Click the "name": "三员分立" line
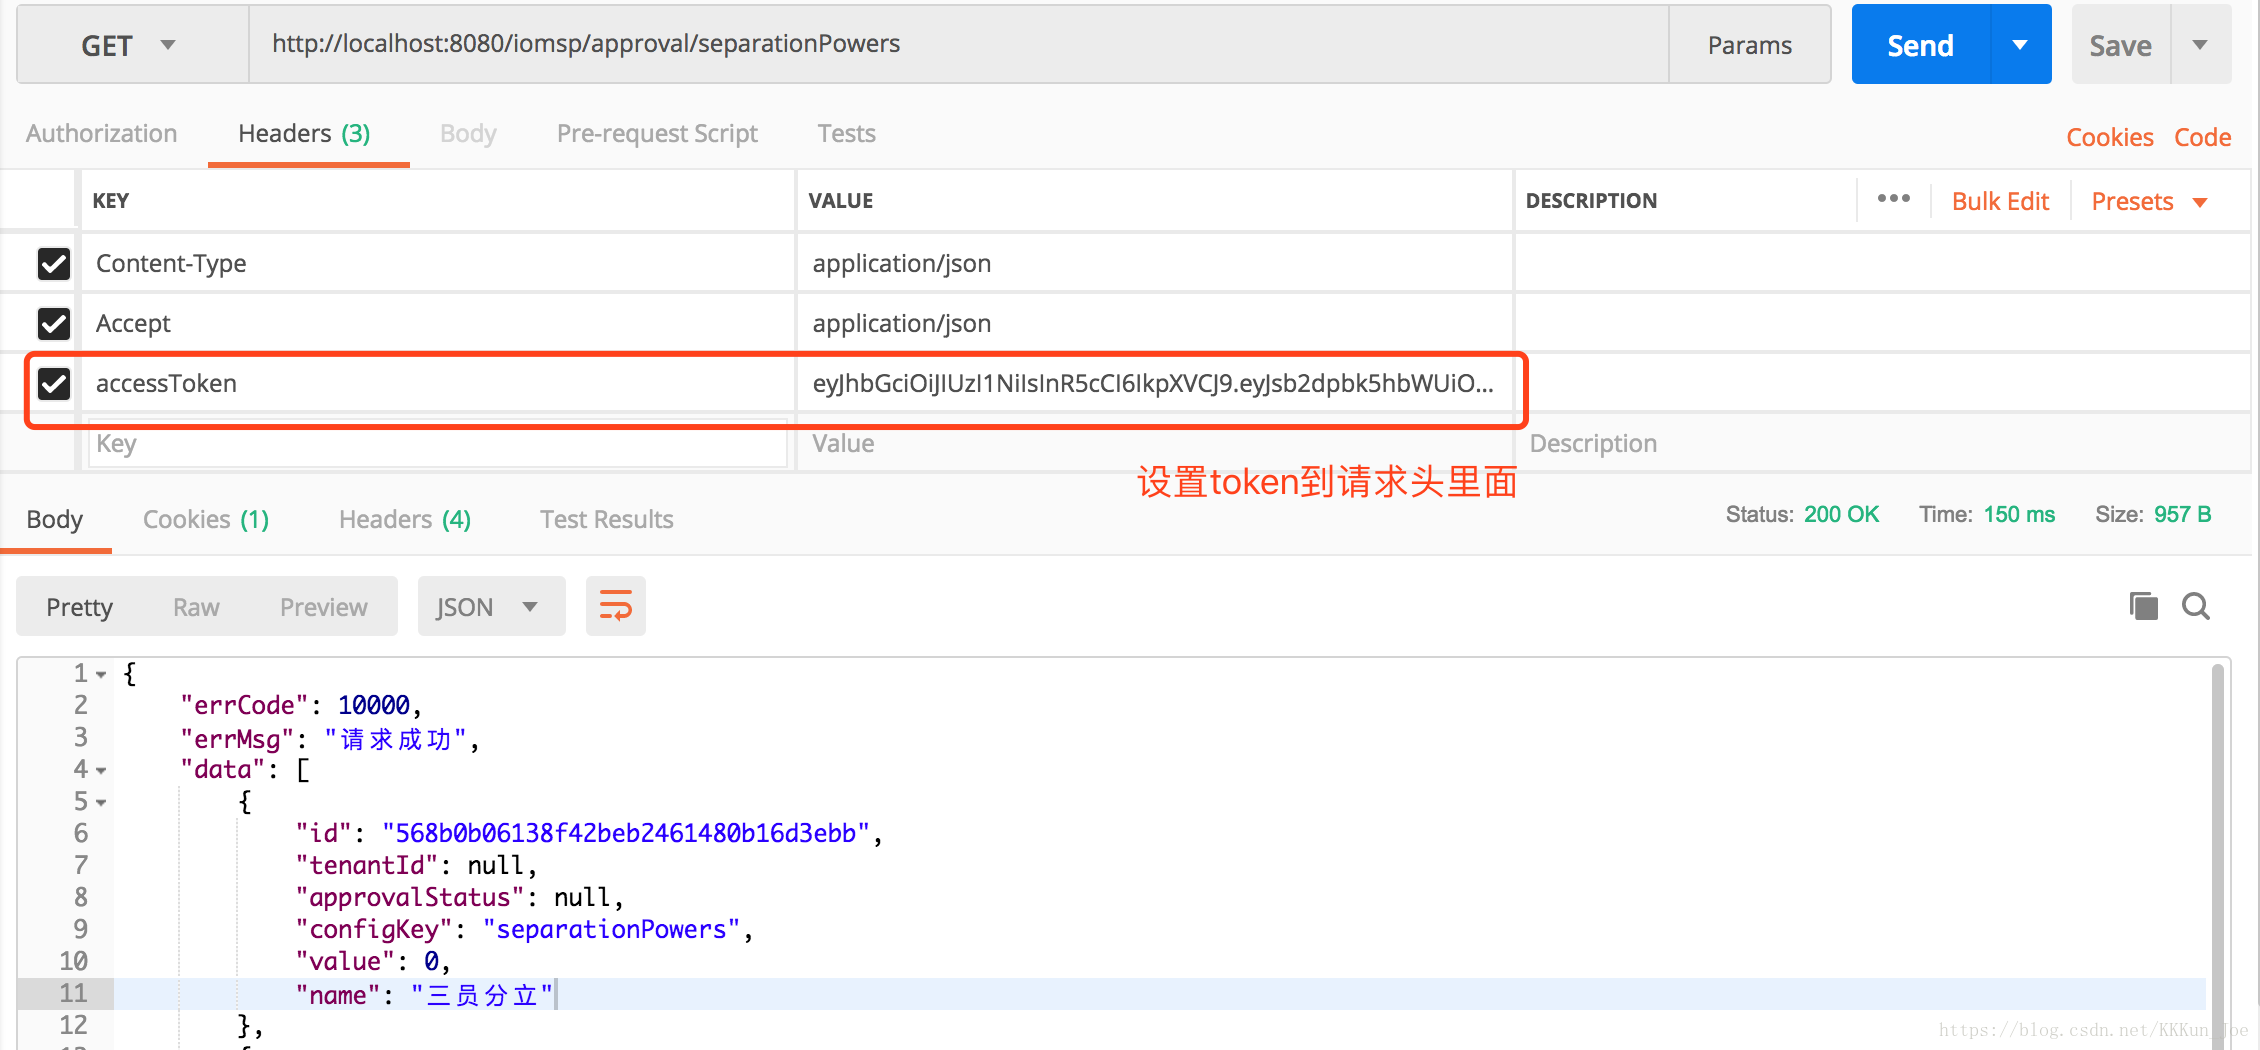 pyautogui.click(x=425, y=995)
